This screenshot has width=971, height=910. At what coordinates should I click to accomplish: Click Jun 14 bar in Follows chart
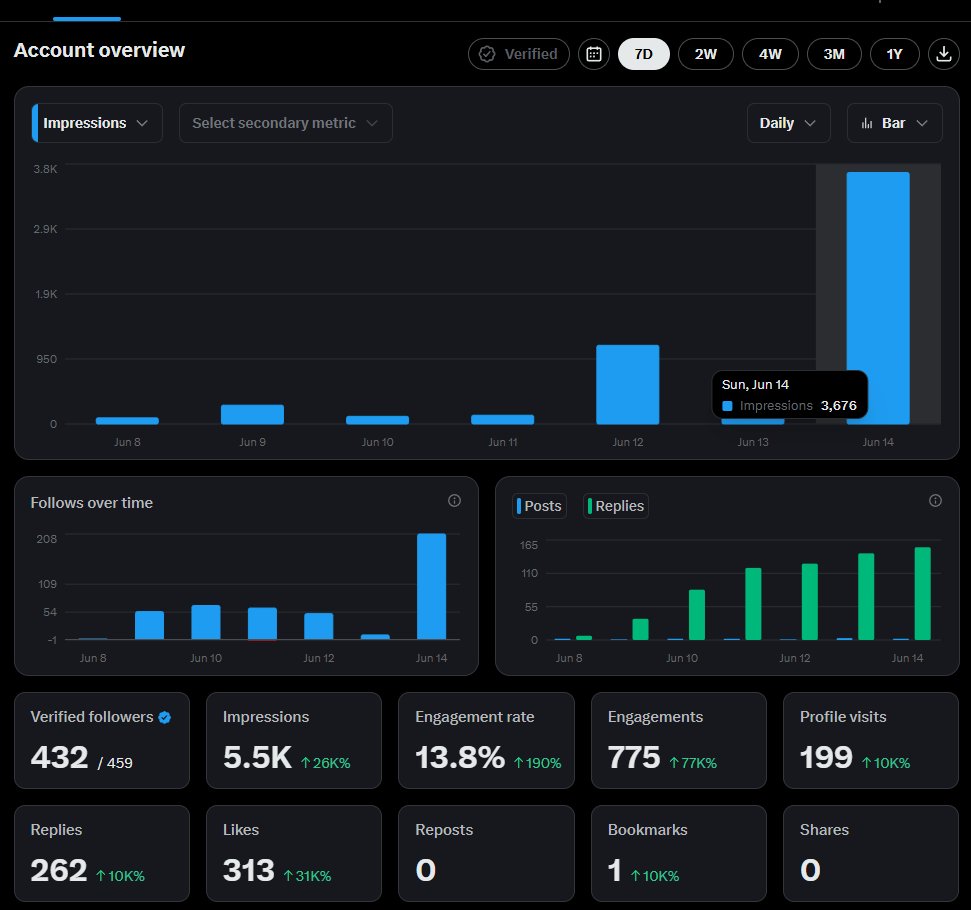coord(432,586)
